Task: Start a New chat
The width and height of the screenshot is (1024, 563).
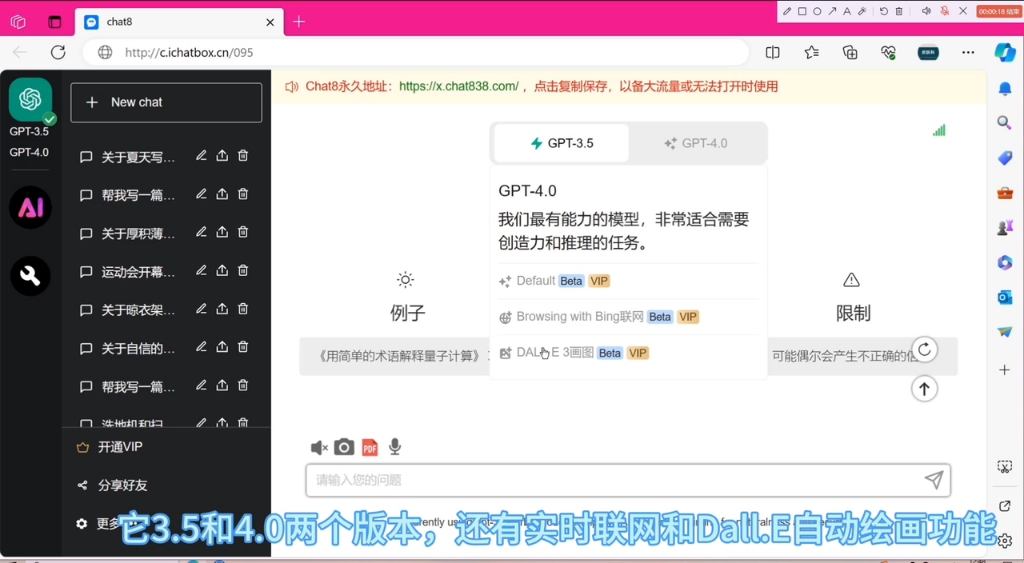Action: 166,103
